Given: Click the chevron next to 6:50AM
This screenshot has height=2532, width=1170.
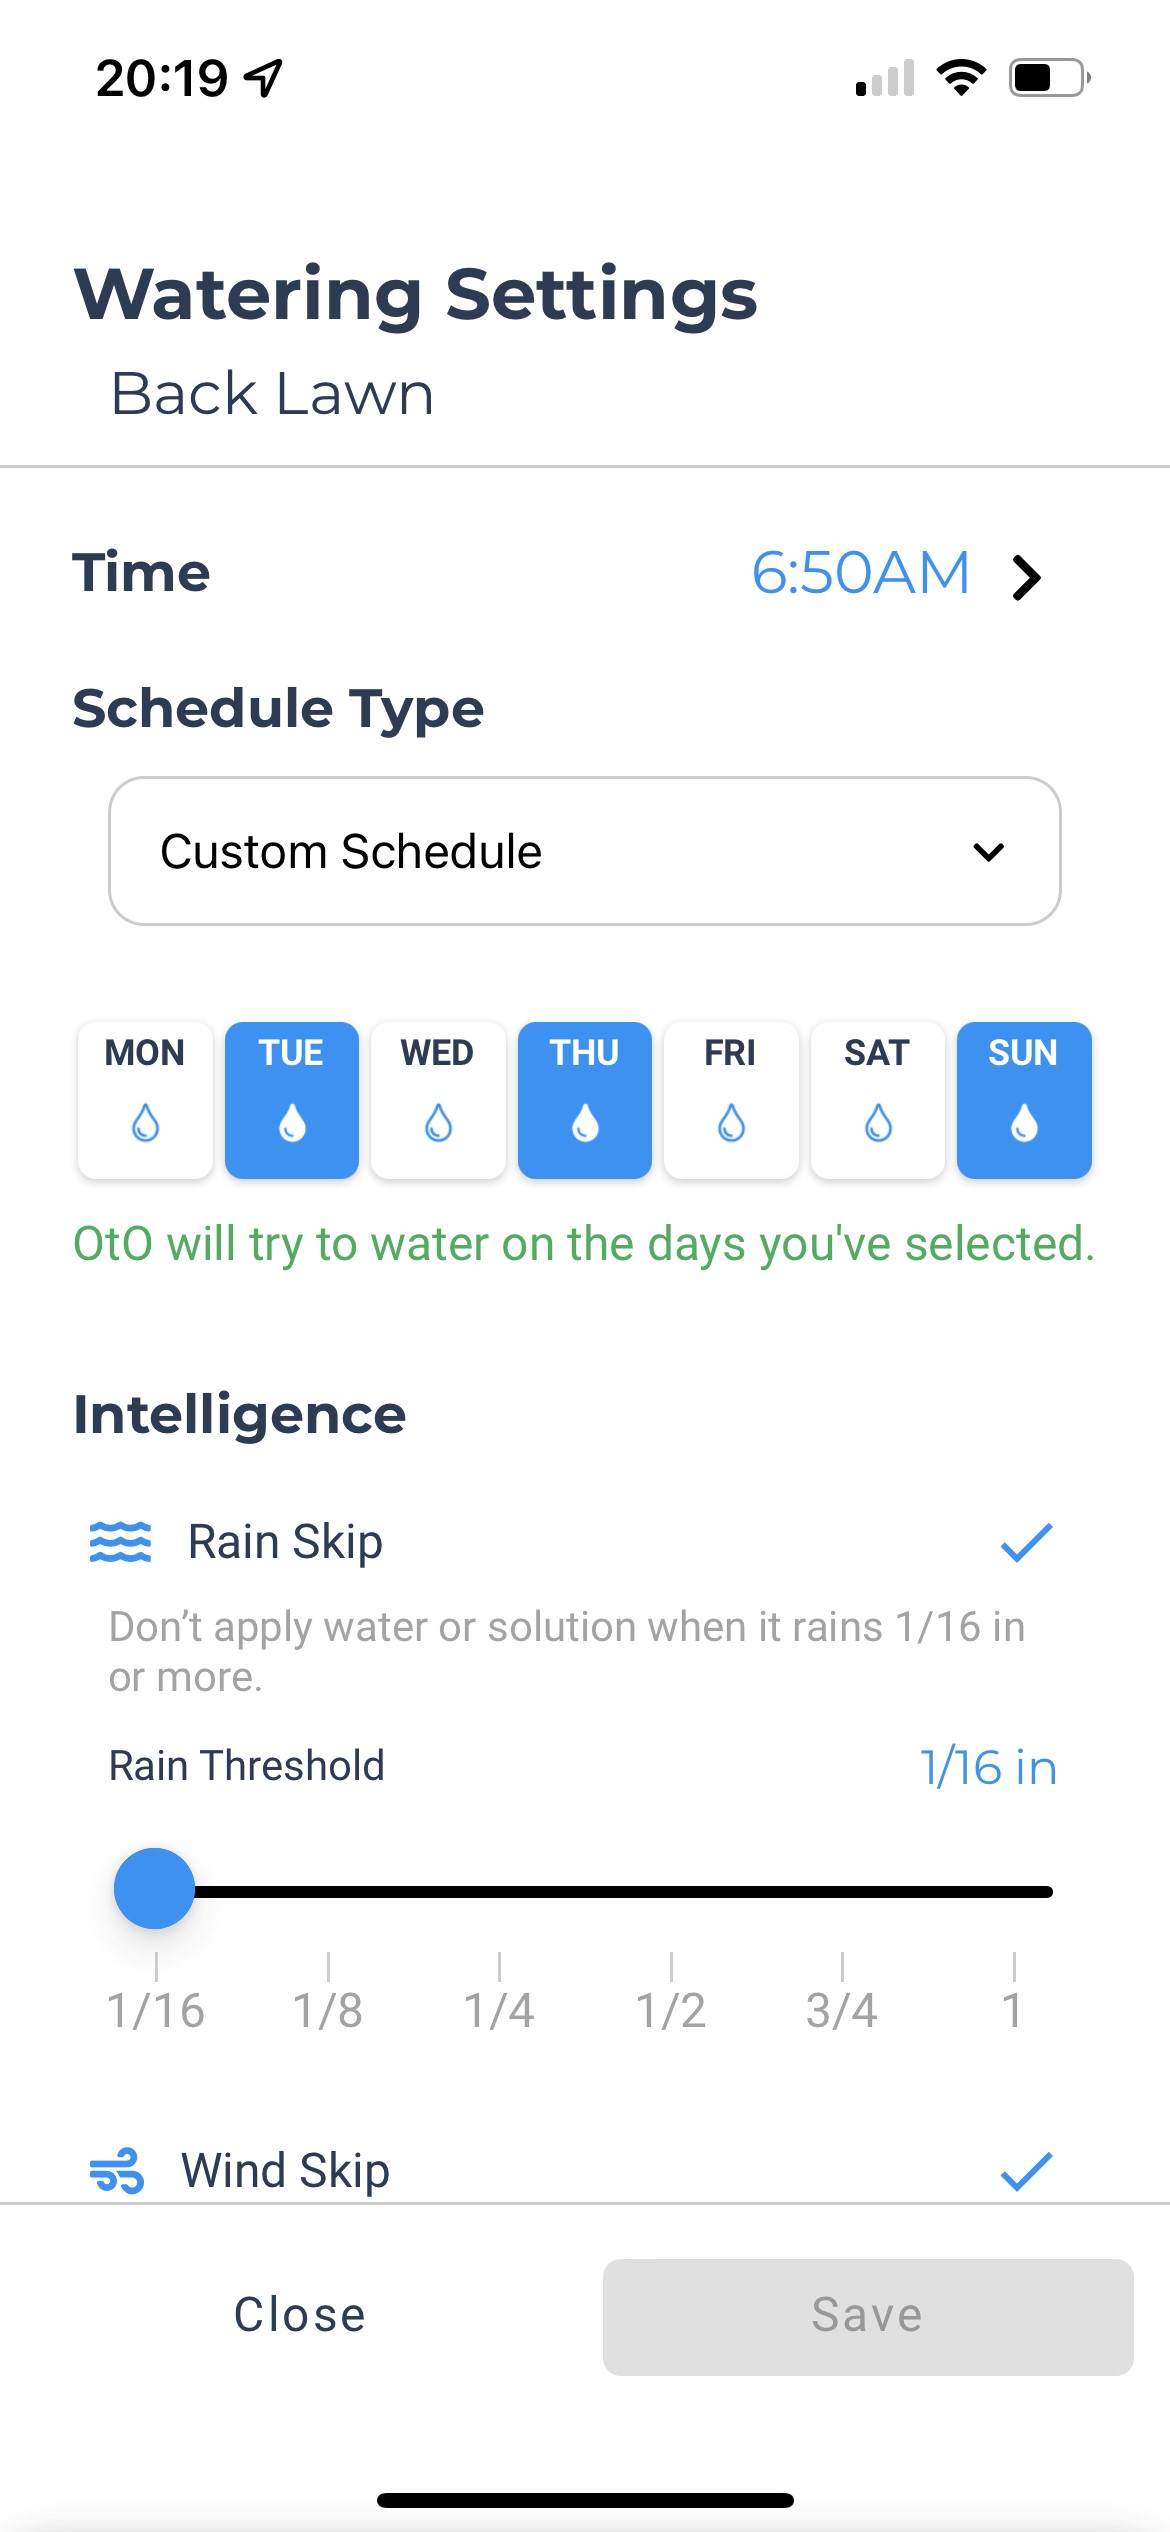Looking at the screenshot, I should 1026,577.
